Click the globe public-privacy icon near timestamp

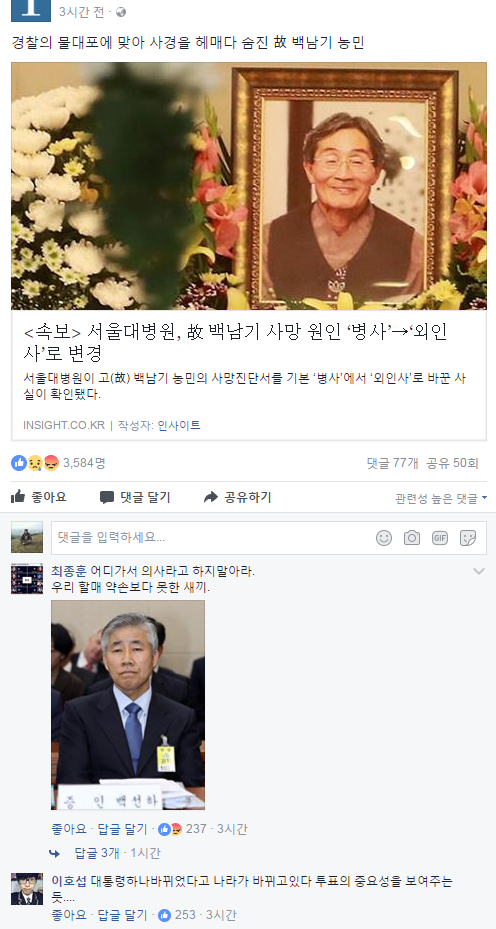[121, 12]
